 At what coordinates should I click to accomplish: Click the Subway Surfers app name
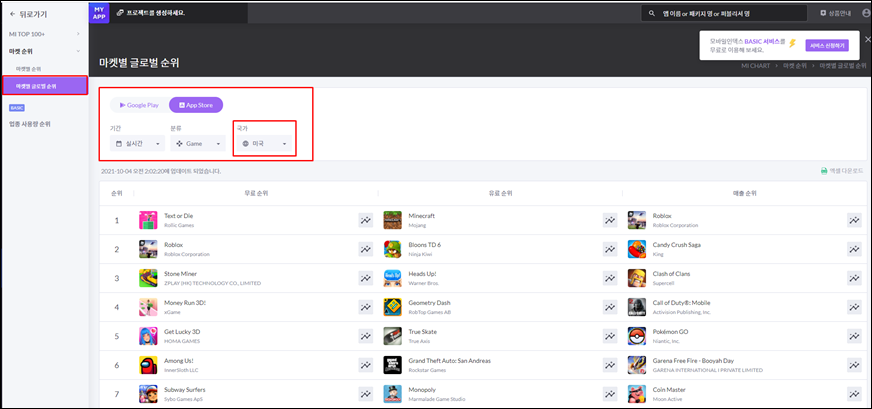pyautogui.click(x=185, y=390)
